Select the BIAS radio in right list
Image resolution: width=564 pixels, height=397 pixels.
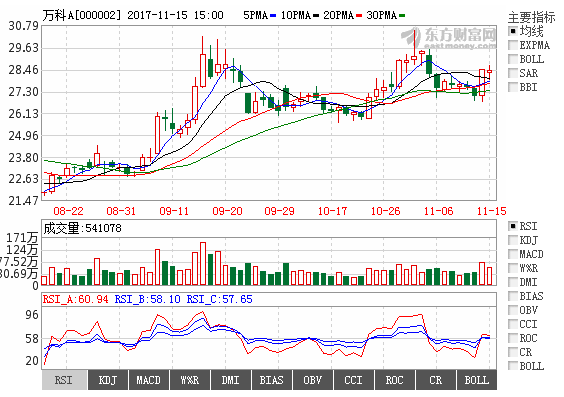pos(513,296)
